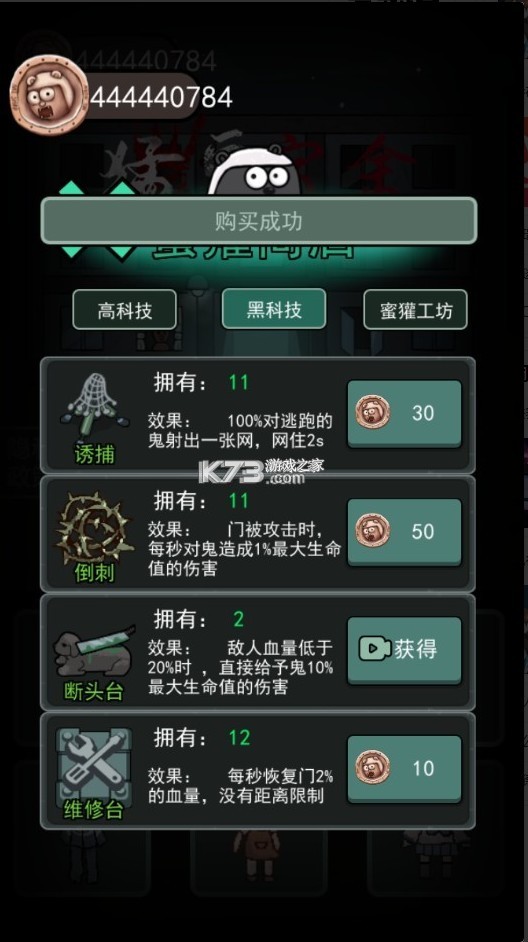Image resolution: width=528 pixels, height=942 pixels.
Task: Click the video ad icon beside 获得
Action: coord(374,649)
